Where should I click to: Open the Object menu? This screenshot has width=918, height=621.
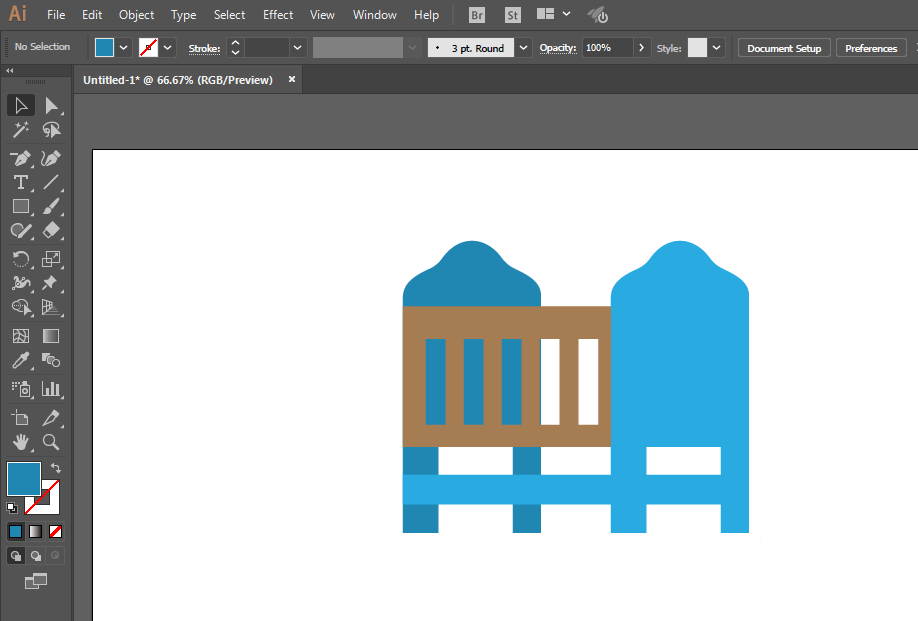136,15
